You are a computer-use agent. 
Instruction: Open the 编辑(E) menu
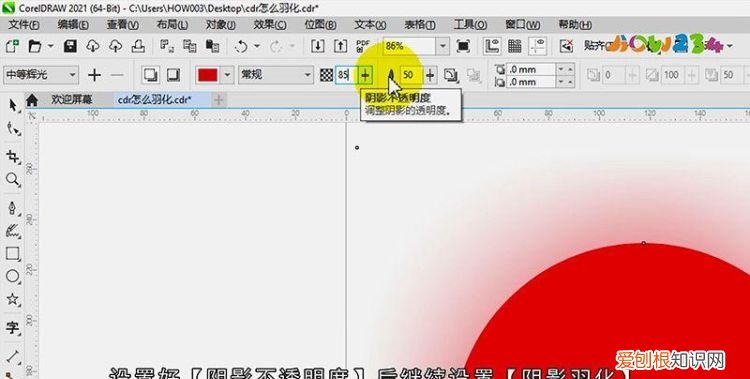point(73,25)
